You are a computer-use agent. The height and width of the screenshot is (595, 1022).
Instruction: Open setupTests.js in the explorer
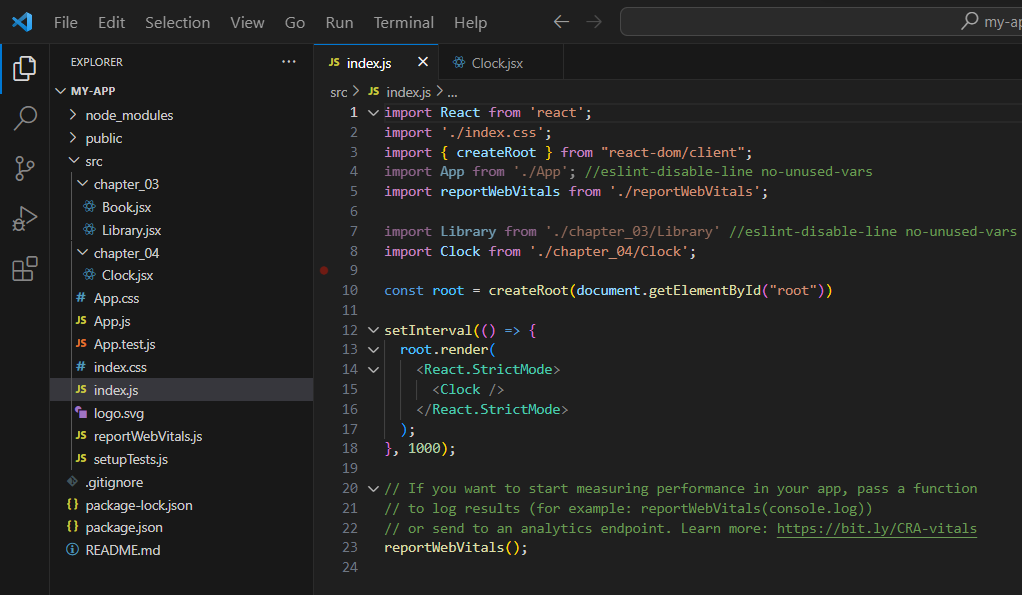click(x=130, y=459)
